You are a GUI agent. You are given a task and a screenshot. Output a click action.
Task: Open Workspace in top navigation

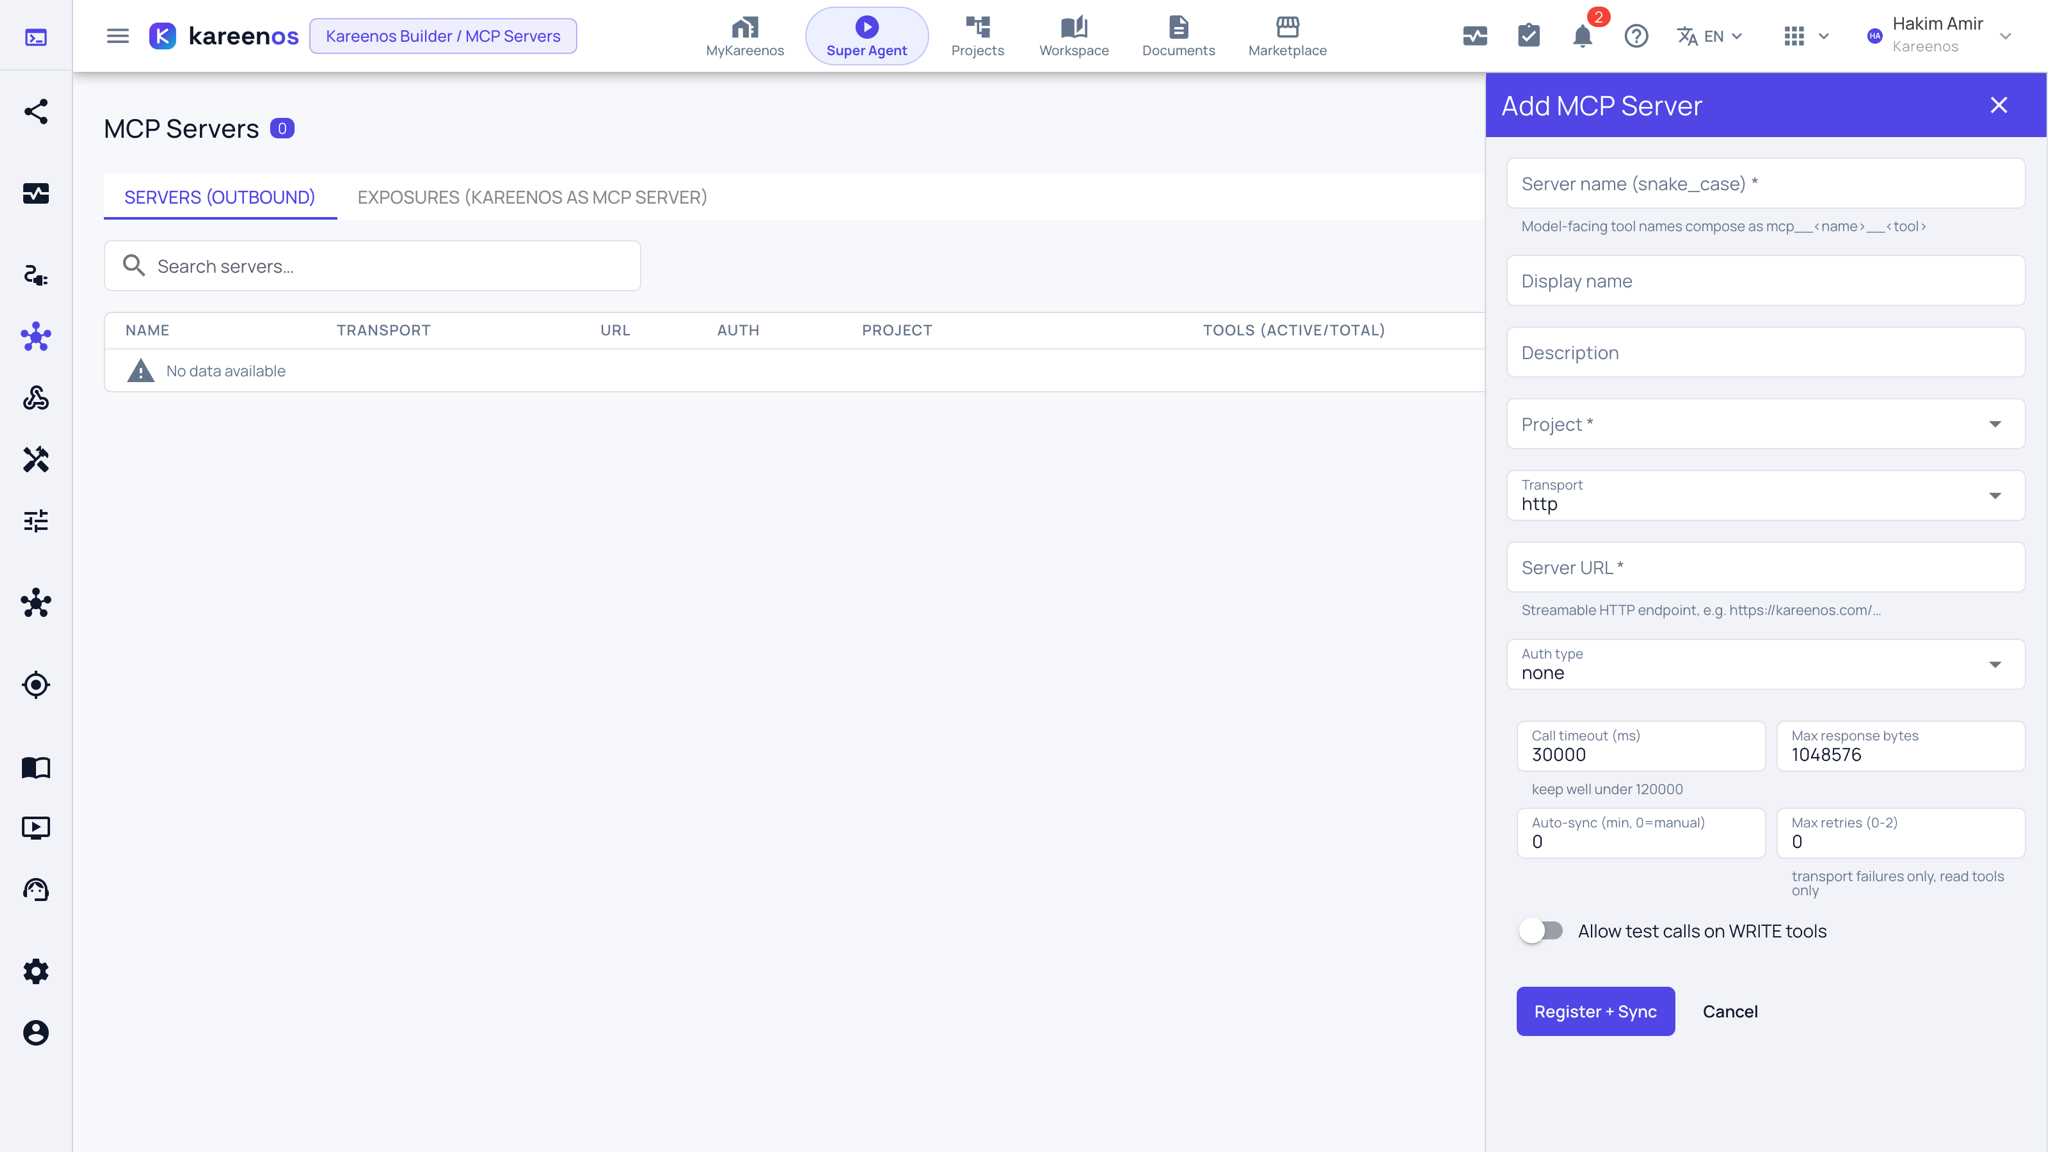click(1074, 36)
